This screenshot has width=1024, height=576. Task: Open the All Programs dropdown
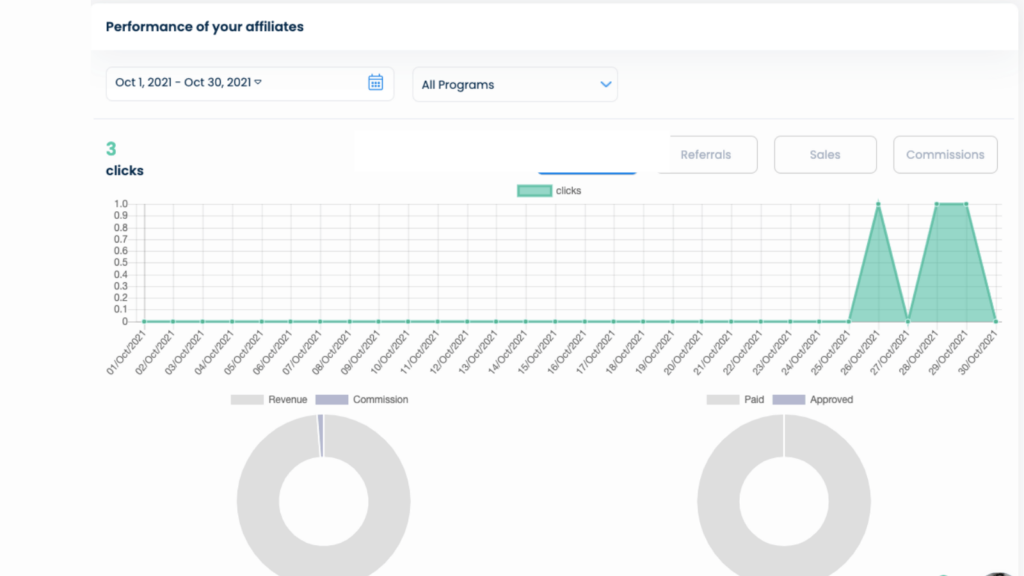click(x=515, y=84)
